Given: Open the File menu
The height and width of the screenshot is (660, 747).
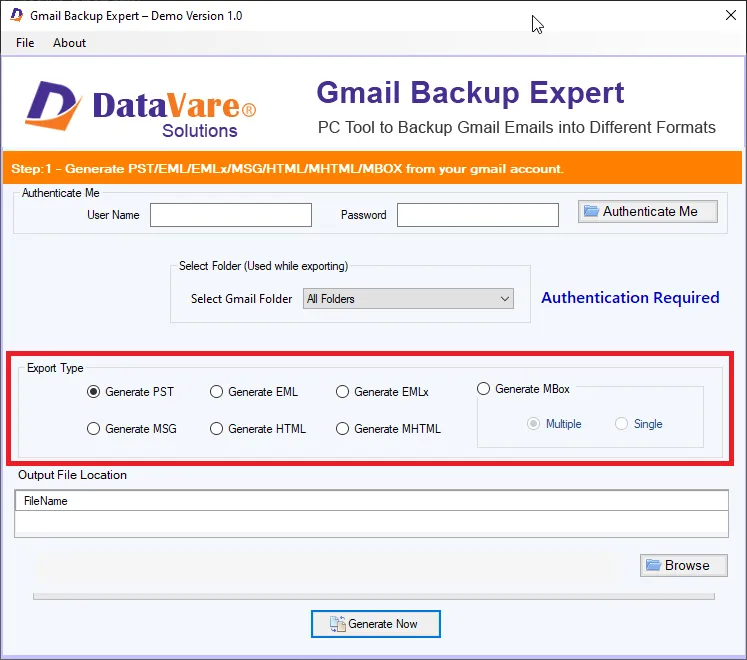Looking at the screenshot, I should (25, 43).
